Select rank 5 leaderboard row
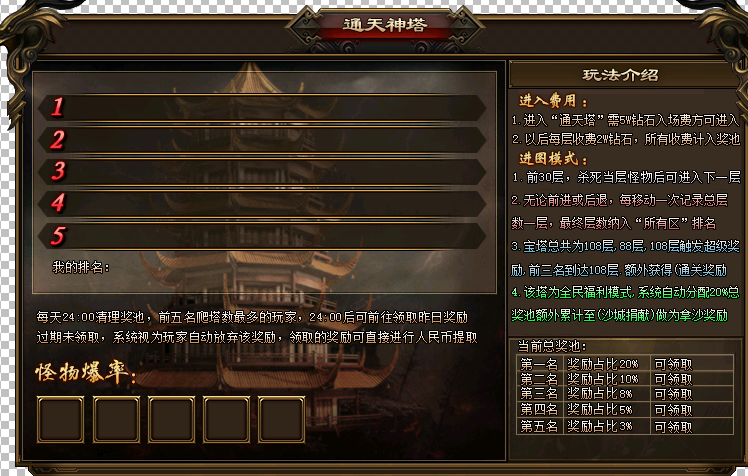 (262, 236)
